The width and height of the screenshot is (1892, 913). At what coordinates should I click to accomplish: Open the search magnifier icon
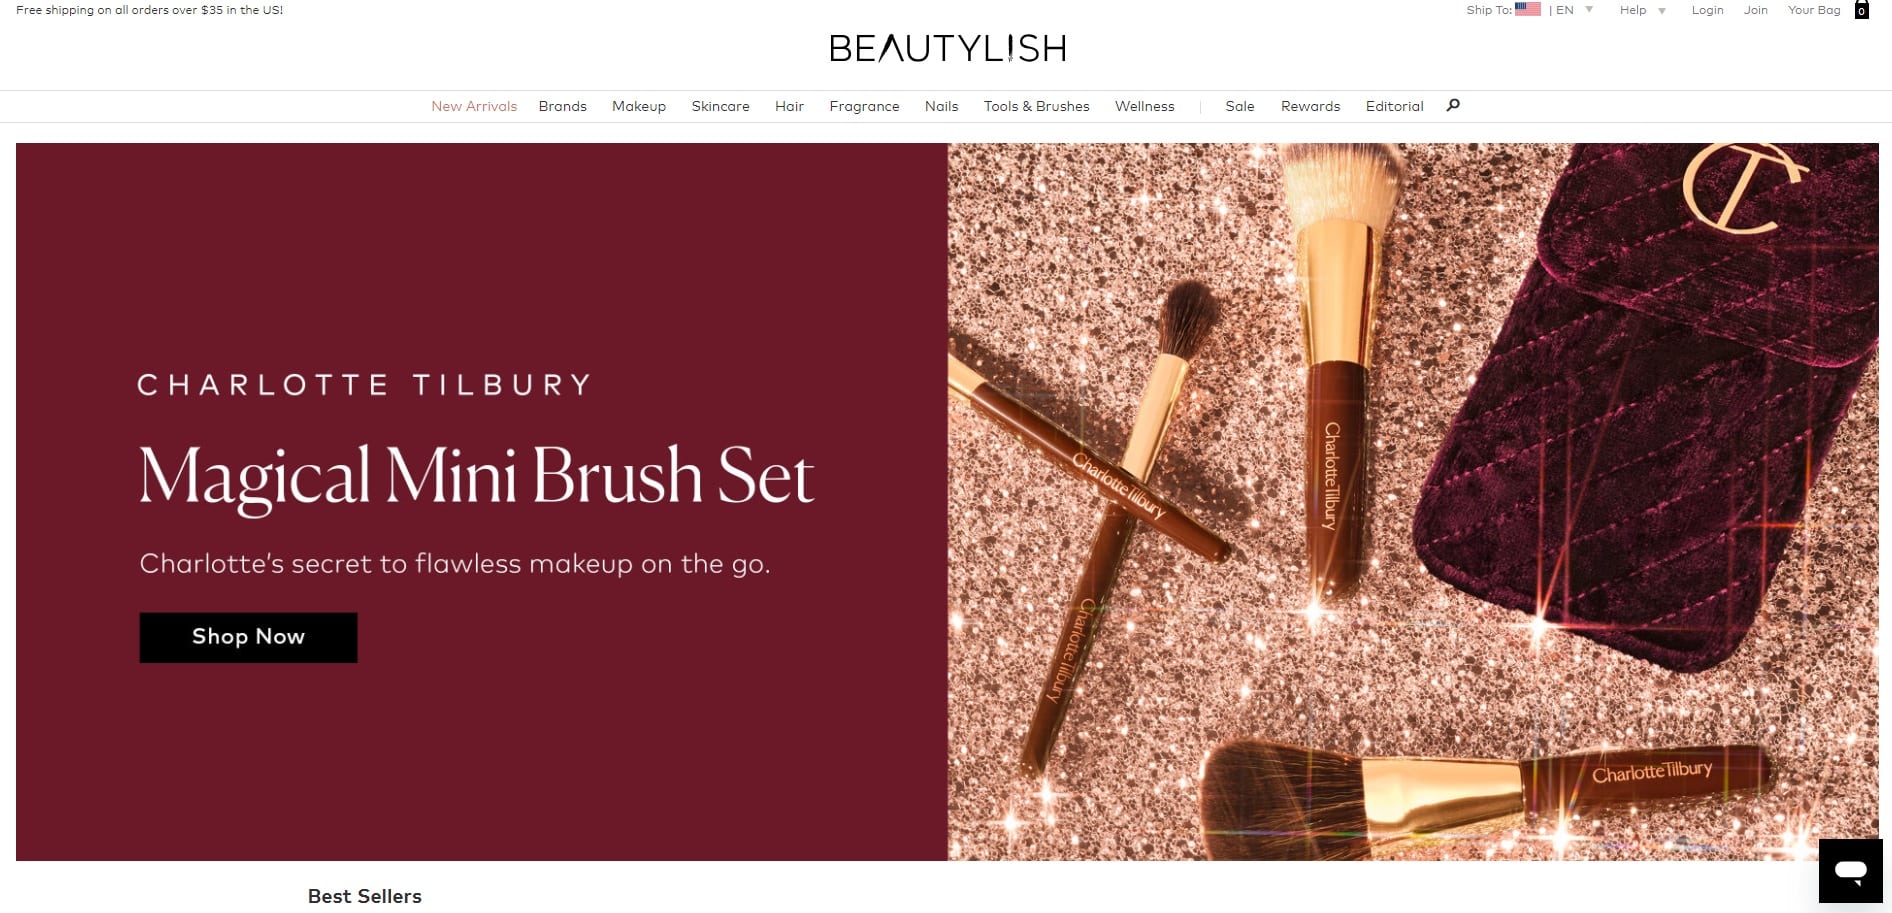coord(1453,105)
